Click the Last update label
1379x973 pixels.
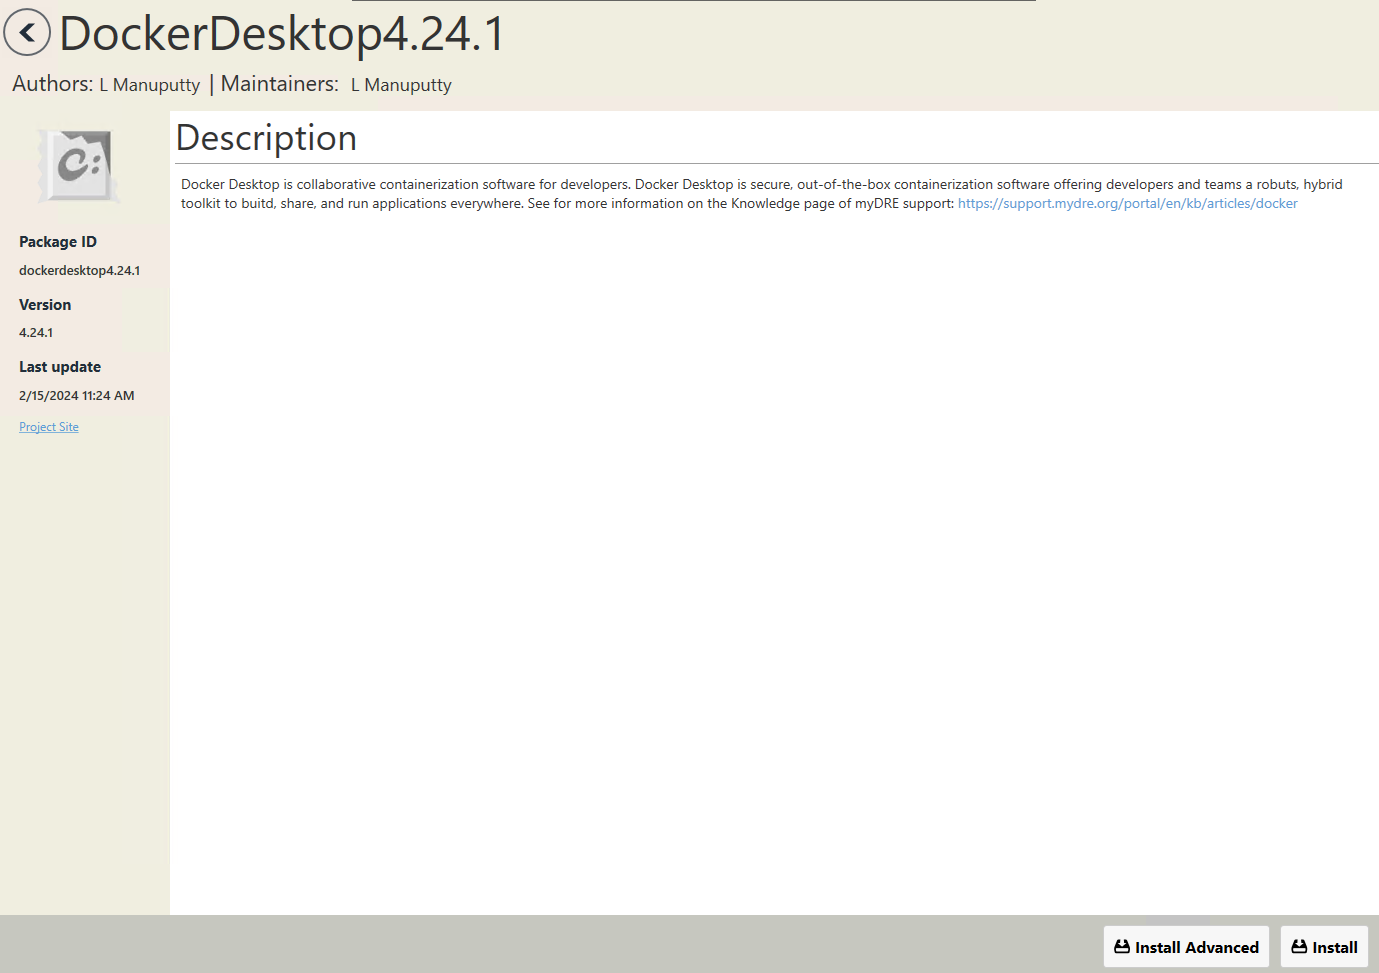coord(60,367)
